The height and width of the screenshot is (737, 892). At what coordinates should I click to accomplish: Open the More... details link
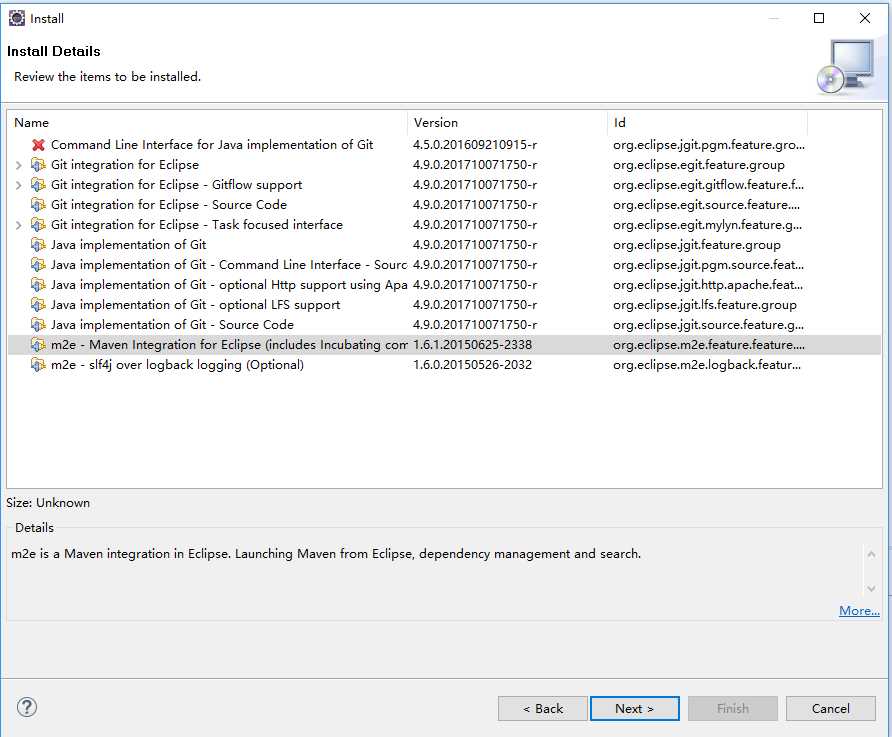point(859,611)
